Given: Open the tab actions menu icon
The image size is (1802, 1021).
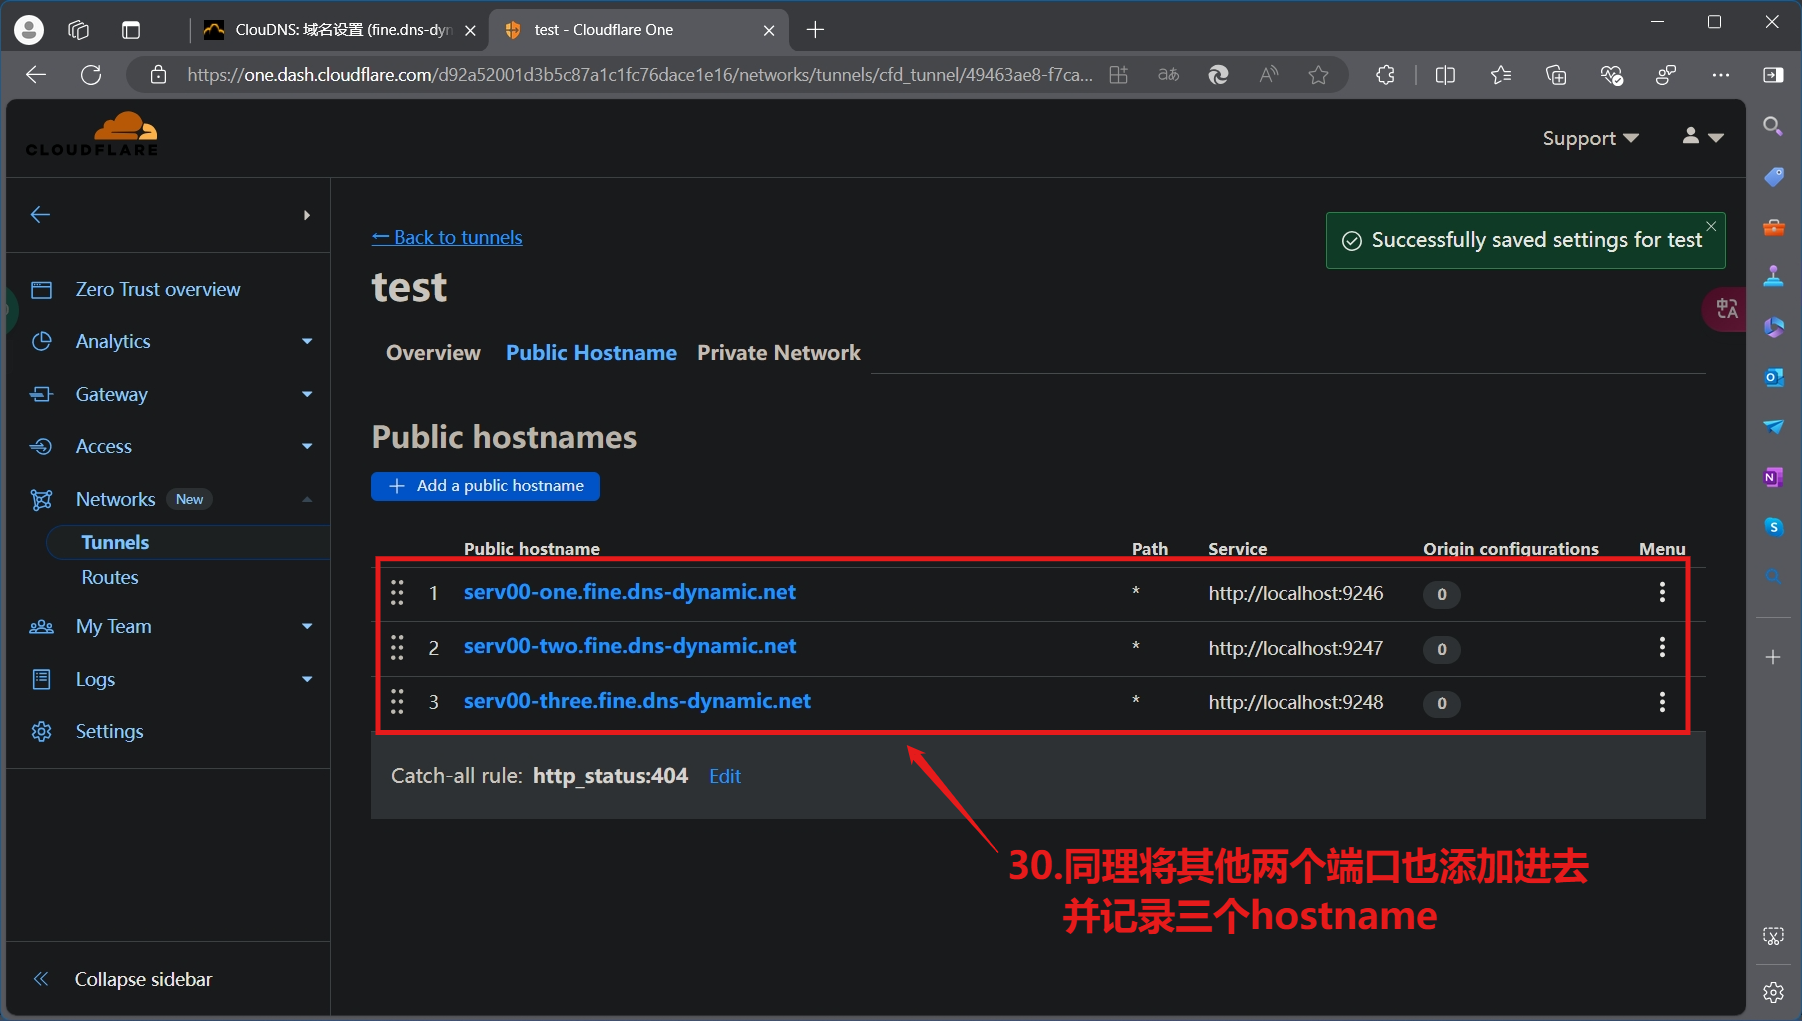Looking at the screenshot, I should point(131,30).
